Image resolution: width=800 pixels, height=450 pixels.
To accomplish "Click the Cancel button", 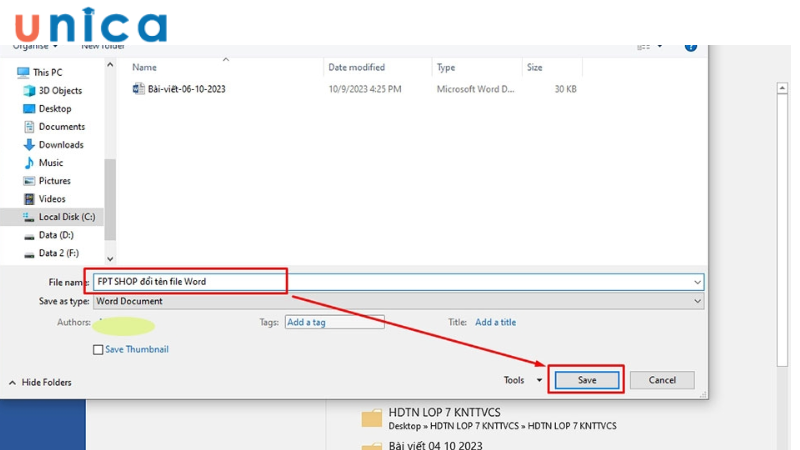I will pyautogui.click(x=662, y=380).
